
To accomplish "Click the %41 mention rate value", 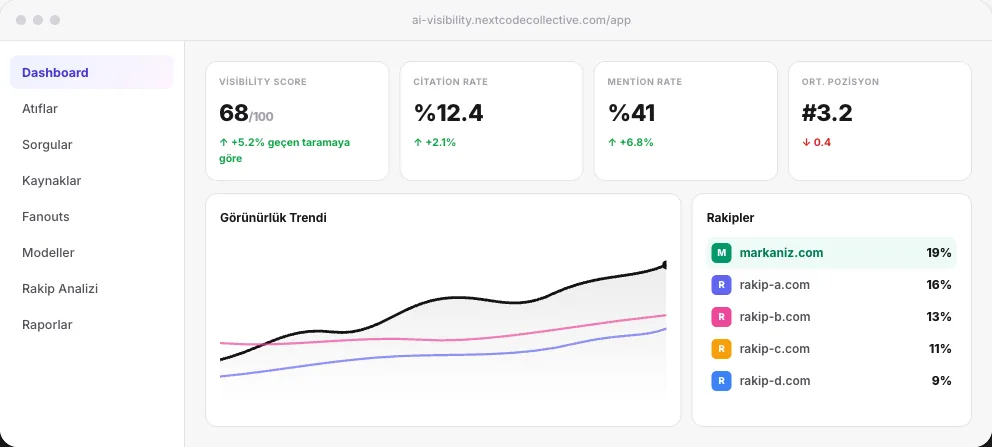I will [x=631, y=113].
